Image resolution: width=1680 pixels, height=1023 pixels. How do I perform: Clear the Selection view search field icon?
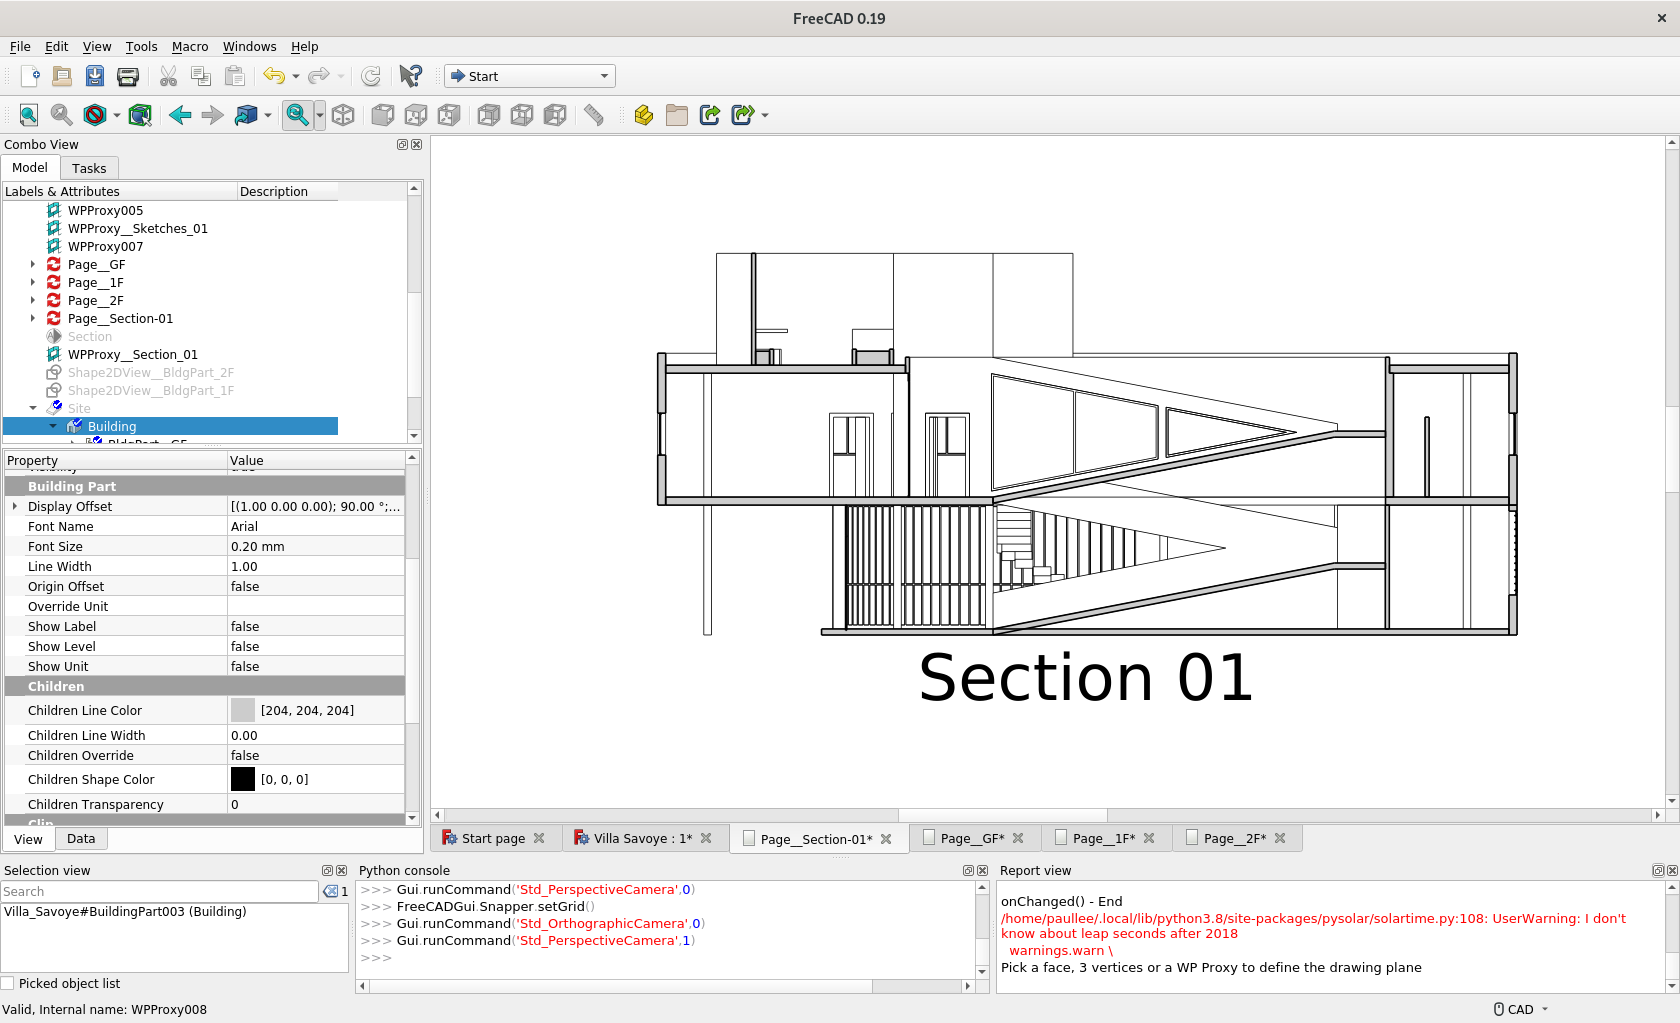(331, 891)
